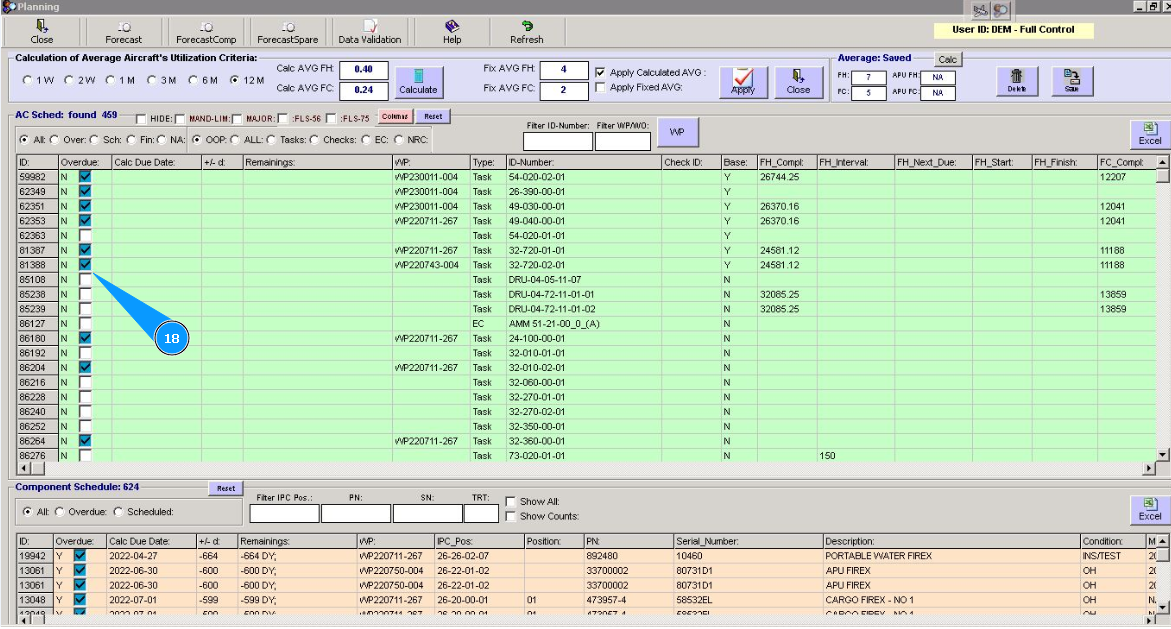This screenshot has width=1171, height=629.
Task: Click the Calculate button with calculator icon
Action: [x=418, y=81]
